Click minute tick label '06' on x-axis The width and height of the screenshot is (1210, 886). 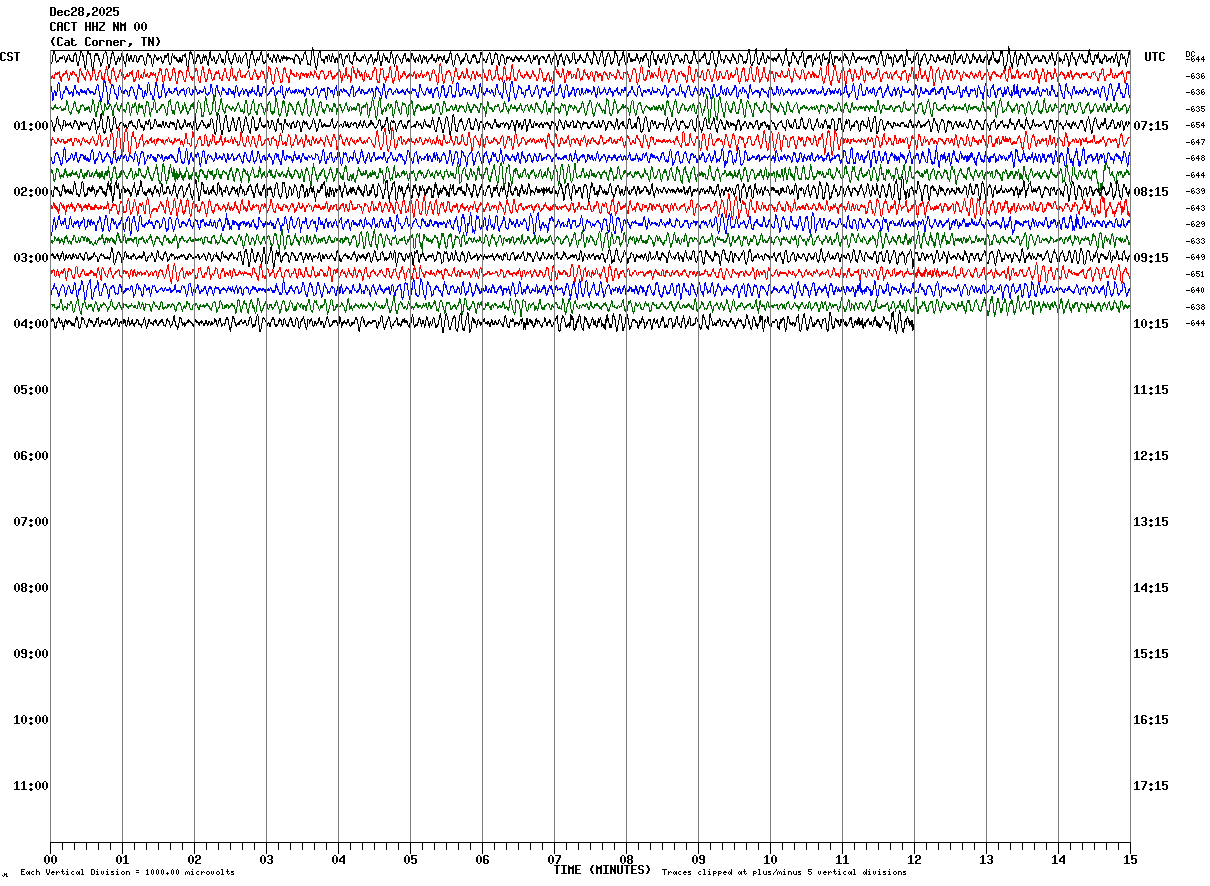coord(482,860)
